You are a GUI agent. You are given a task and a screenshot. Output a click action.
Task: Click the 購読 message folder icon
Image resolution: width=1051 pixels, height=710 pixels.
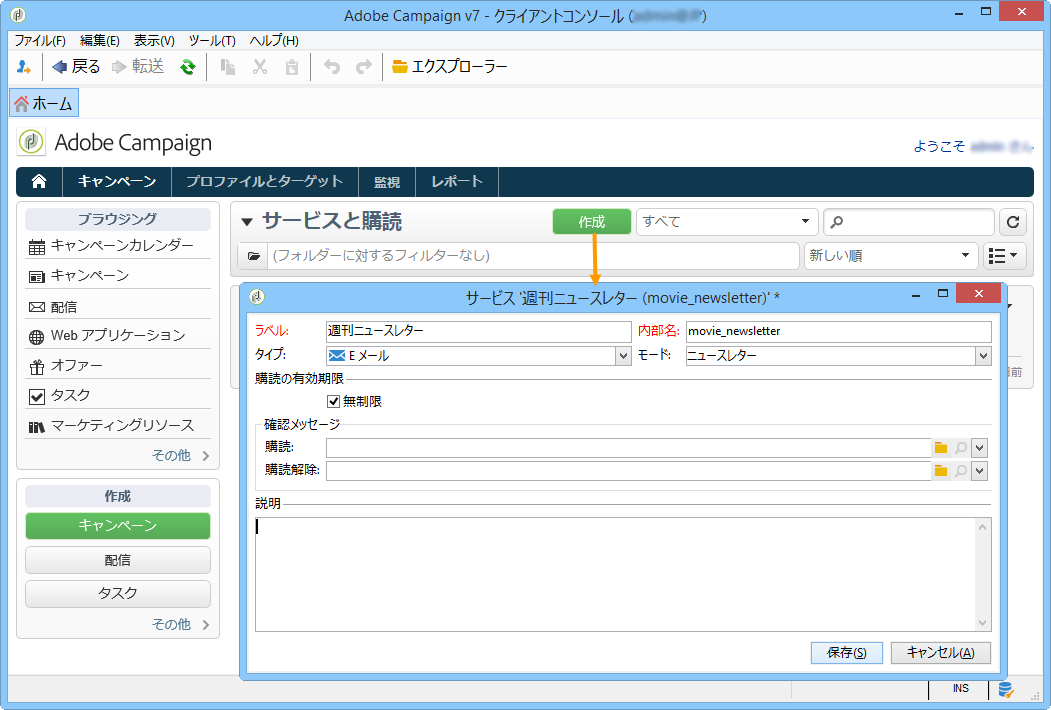pyautogui.click(x=941, y=448)
